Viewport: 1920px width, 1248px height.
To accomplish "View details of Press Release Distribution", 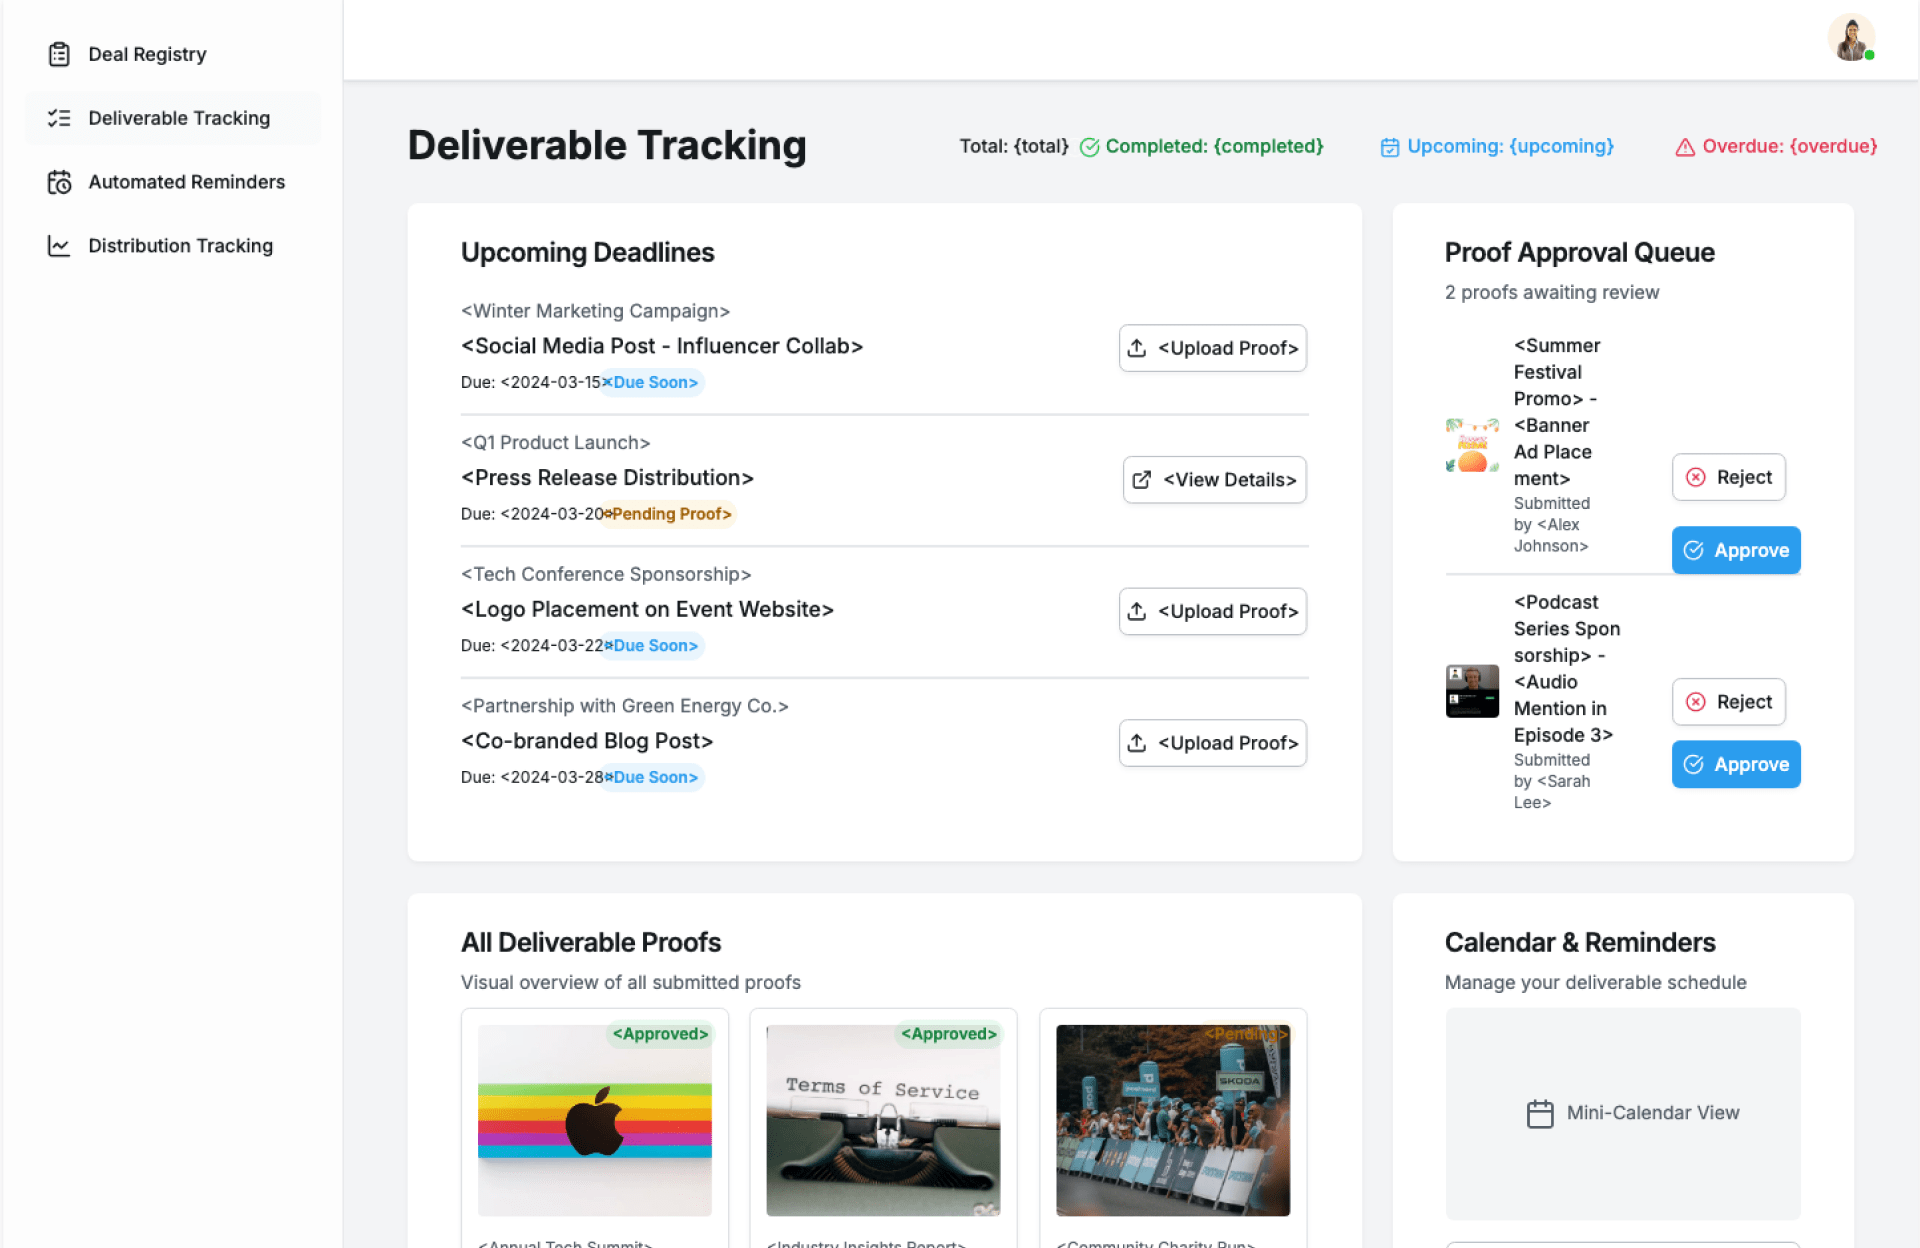I will pos(1214,480).
